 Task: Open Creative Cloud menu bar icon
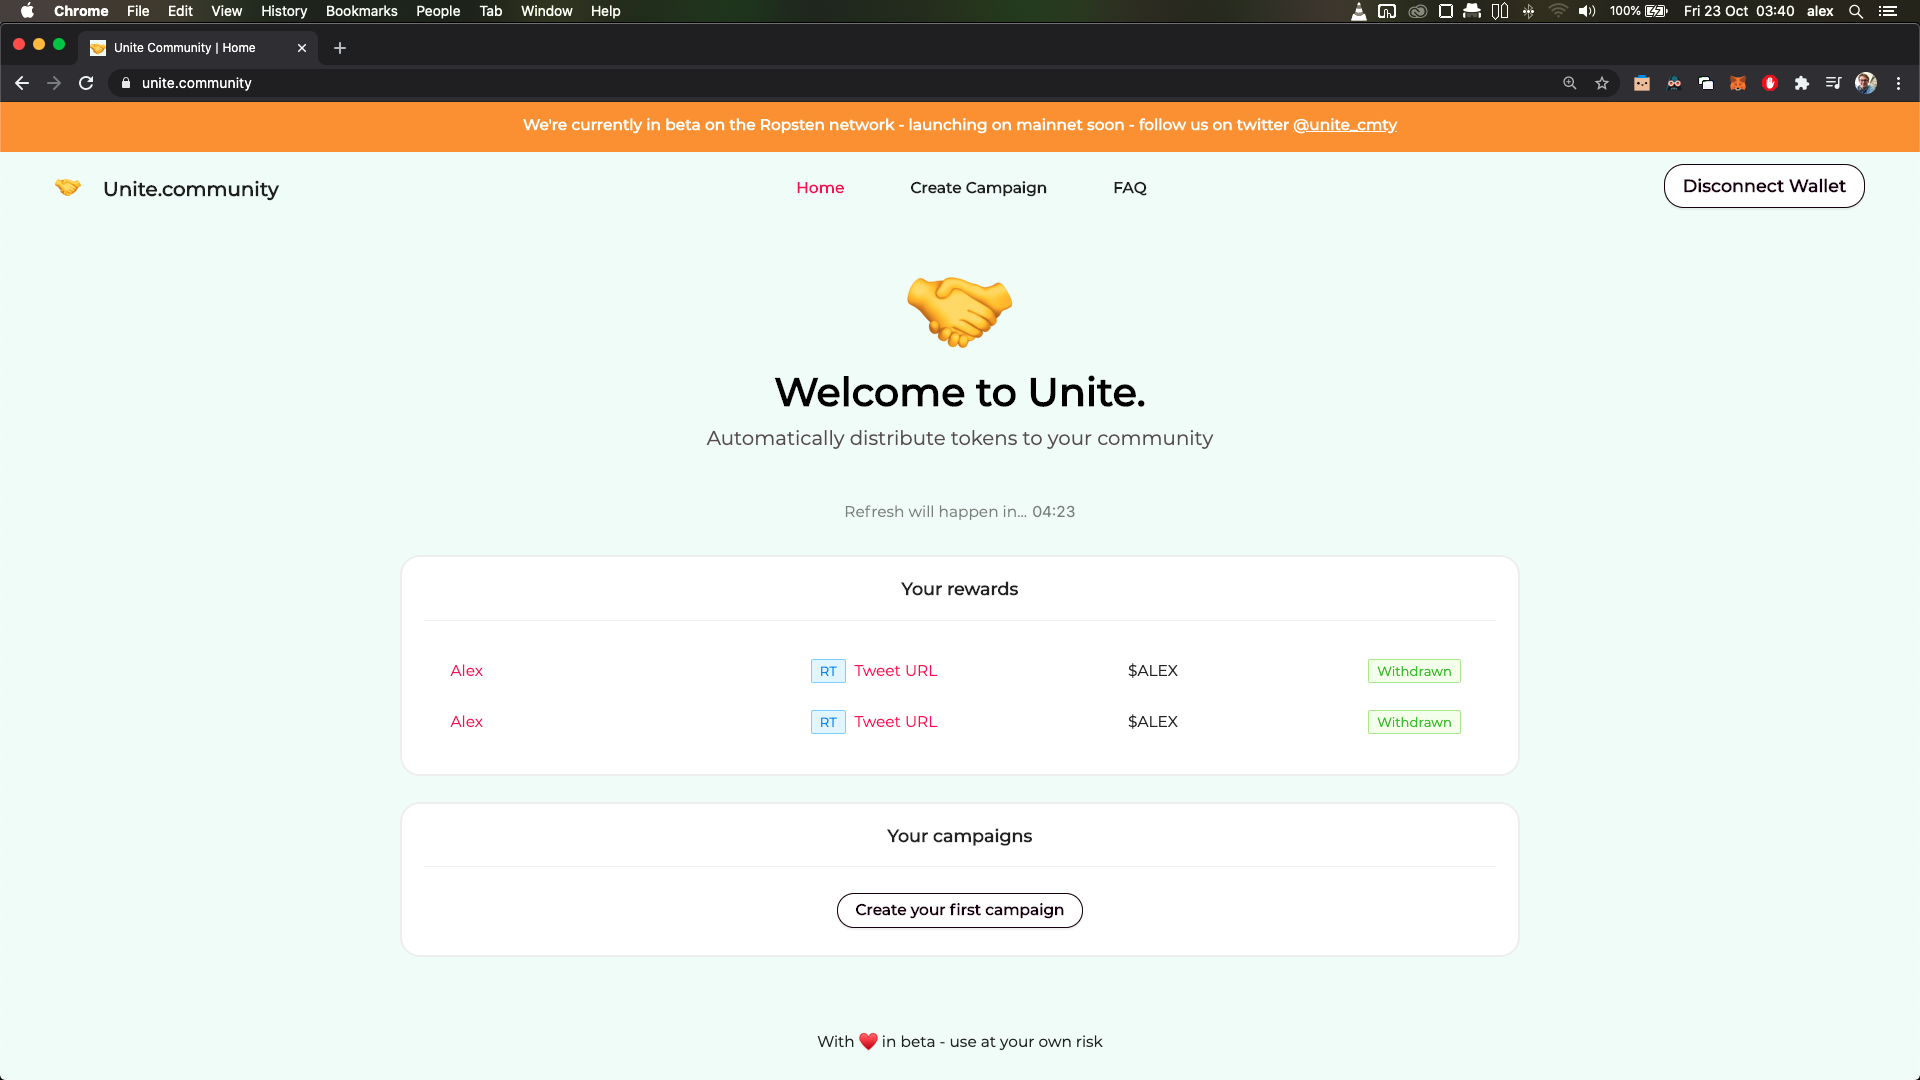coord(1418,11)
